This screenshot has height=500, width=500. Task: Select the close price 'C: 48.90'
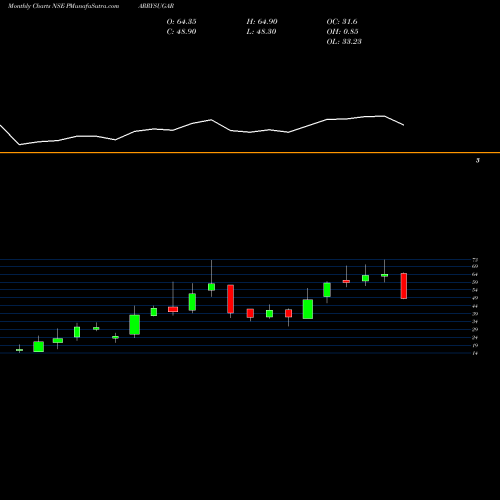[181, 32]
